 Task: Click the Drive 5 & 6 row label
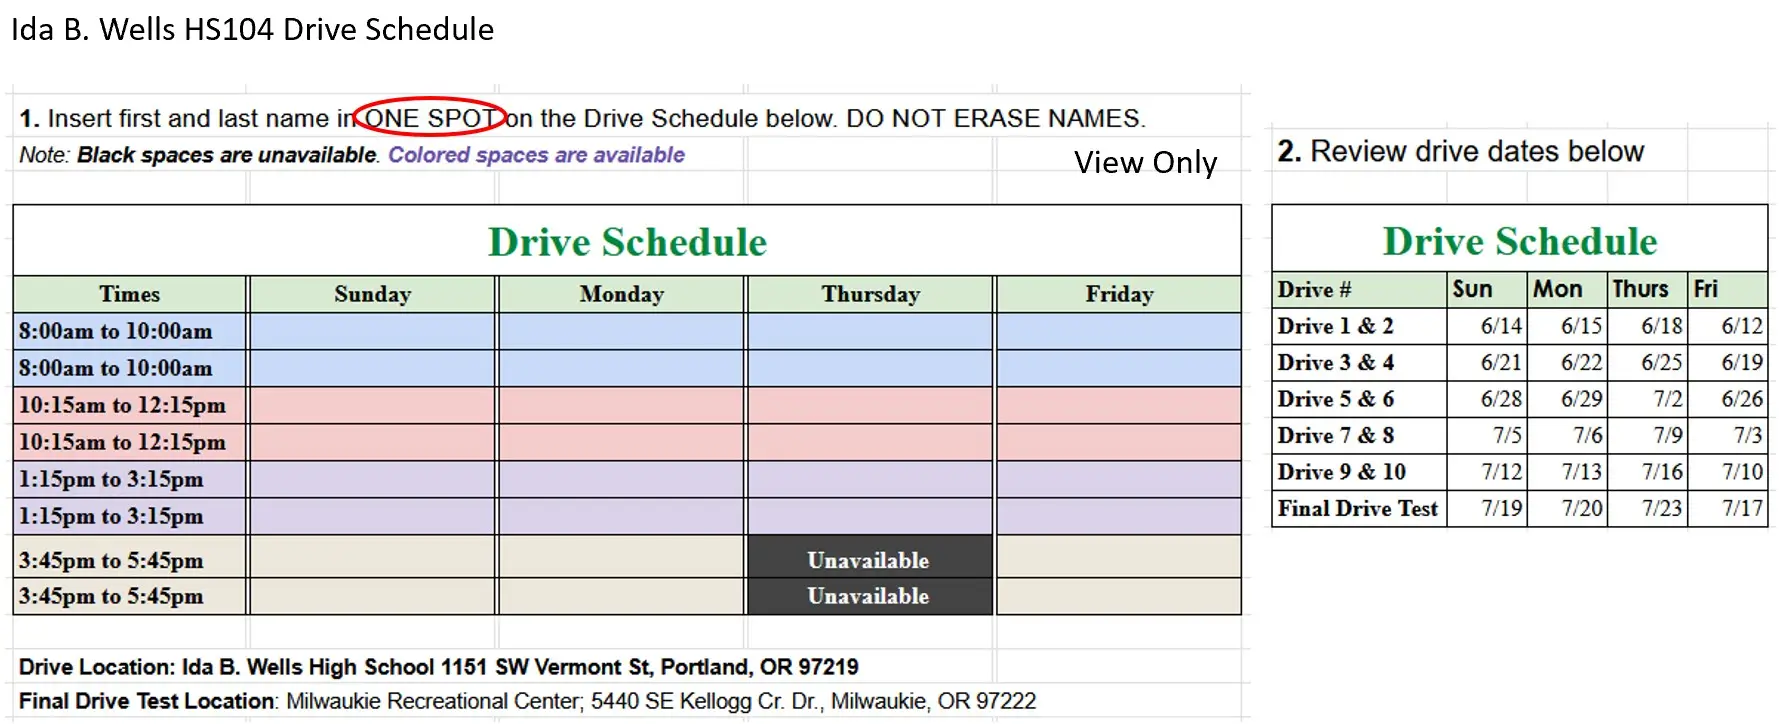tap(1335, 399)
